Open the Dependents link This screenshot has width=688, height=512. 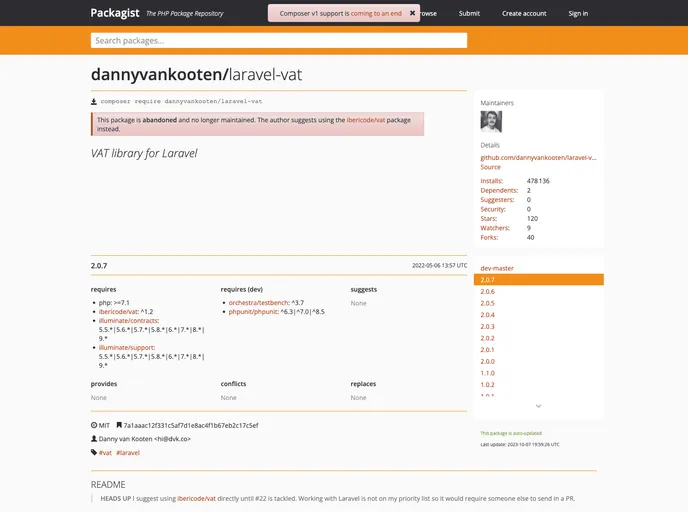pos(499,190)
